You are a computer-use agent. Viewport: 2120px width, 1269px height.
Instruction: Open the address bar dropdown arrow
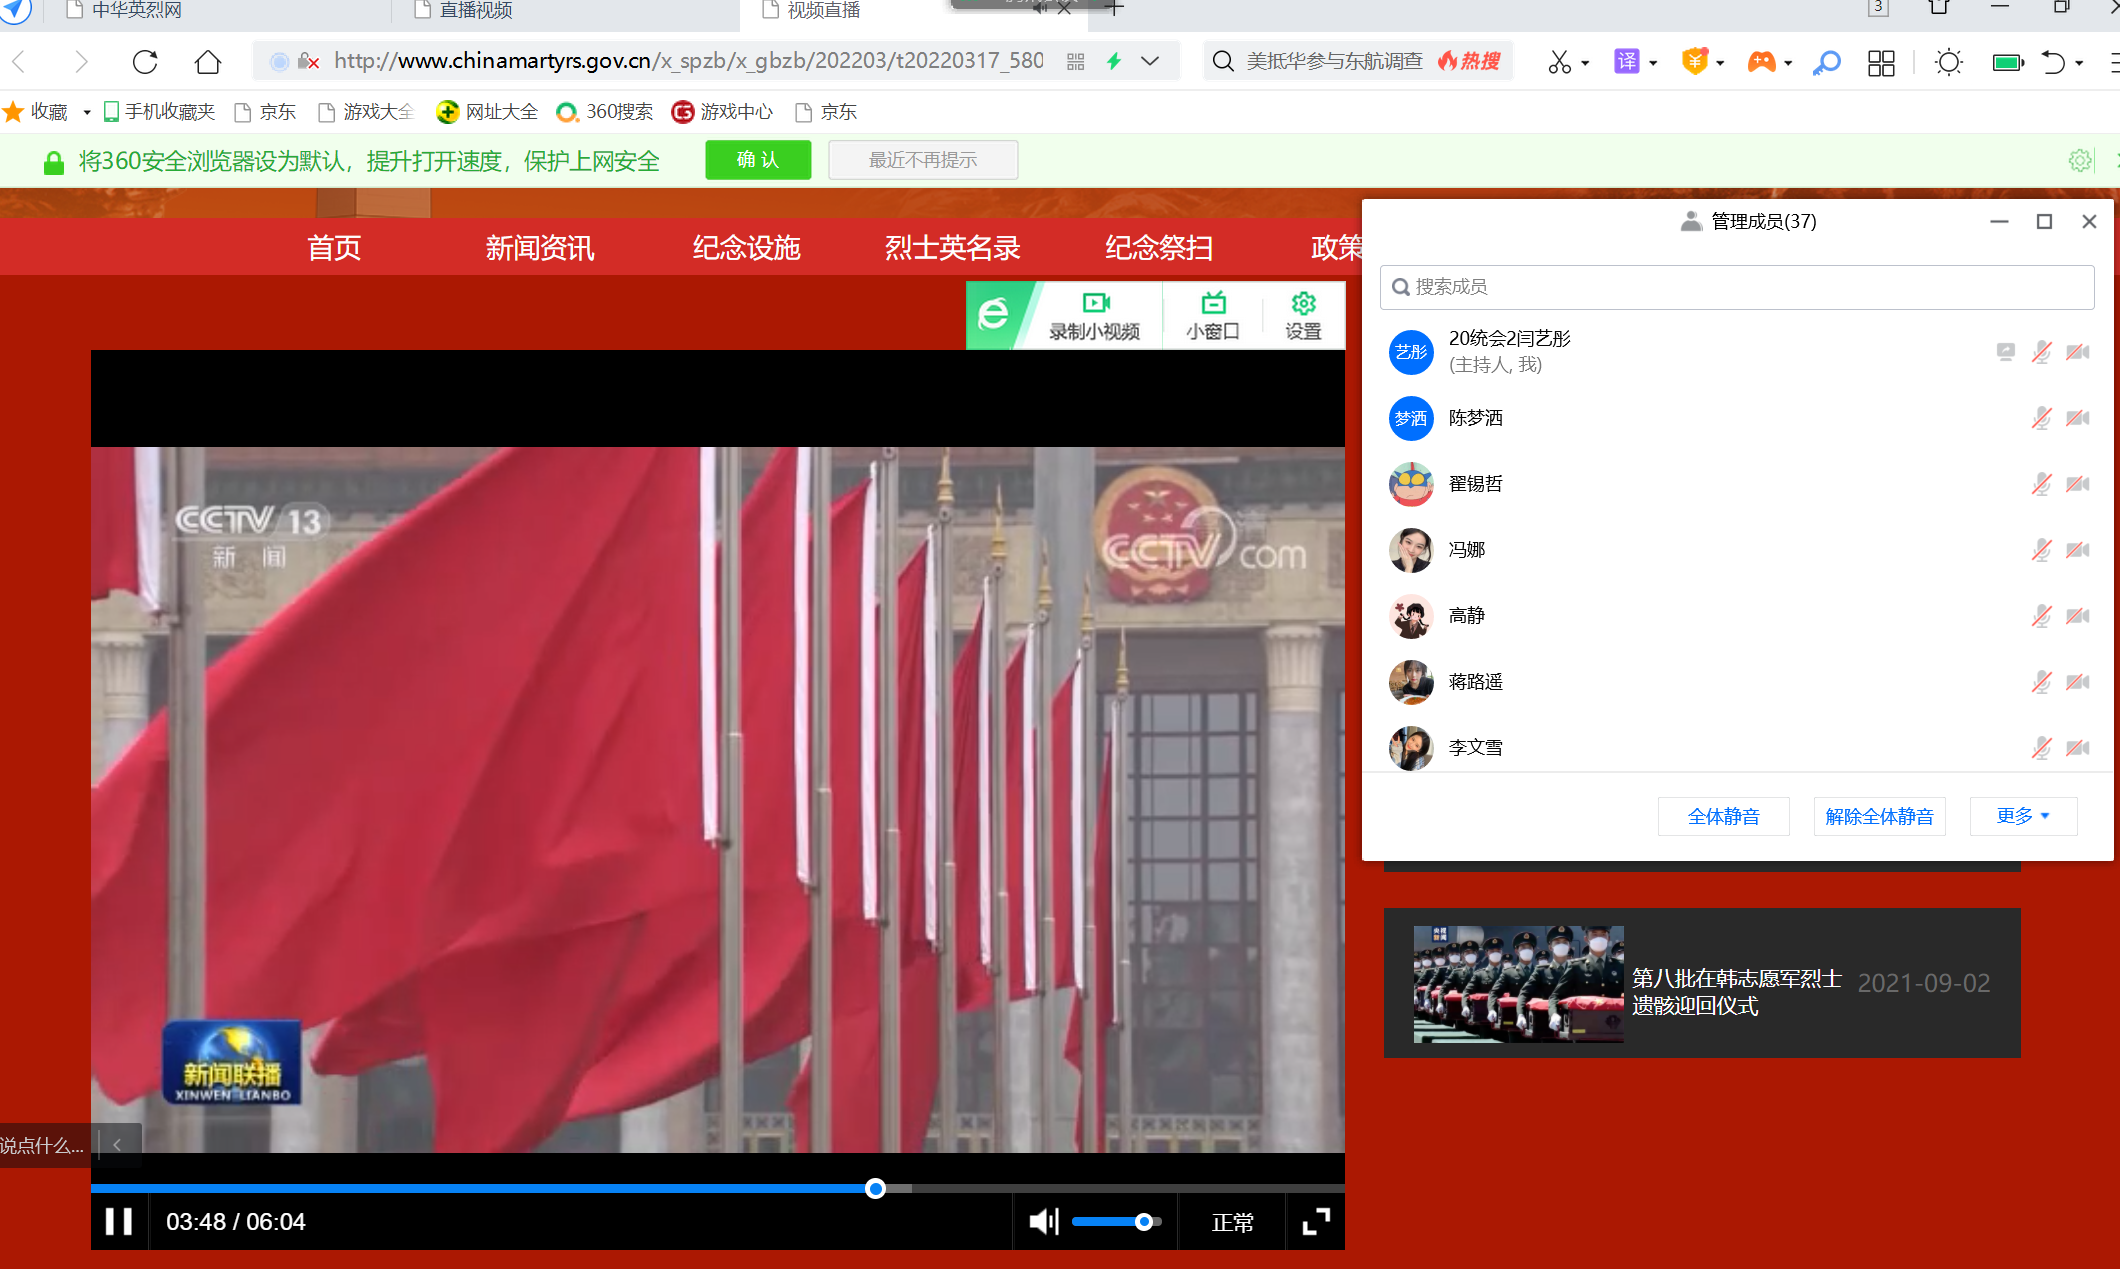coord(1150,61)
